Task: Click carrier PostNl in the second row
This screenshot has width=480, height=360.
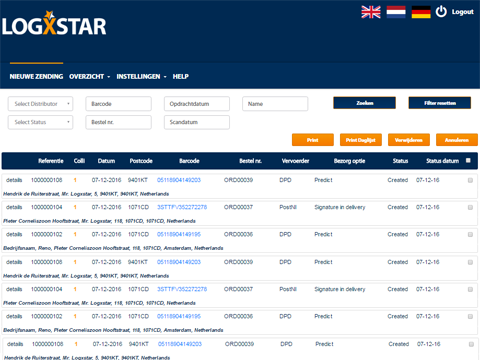Action: coord(288,207)
